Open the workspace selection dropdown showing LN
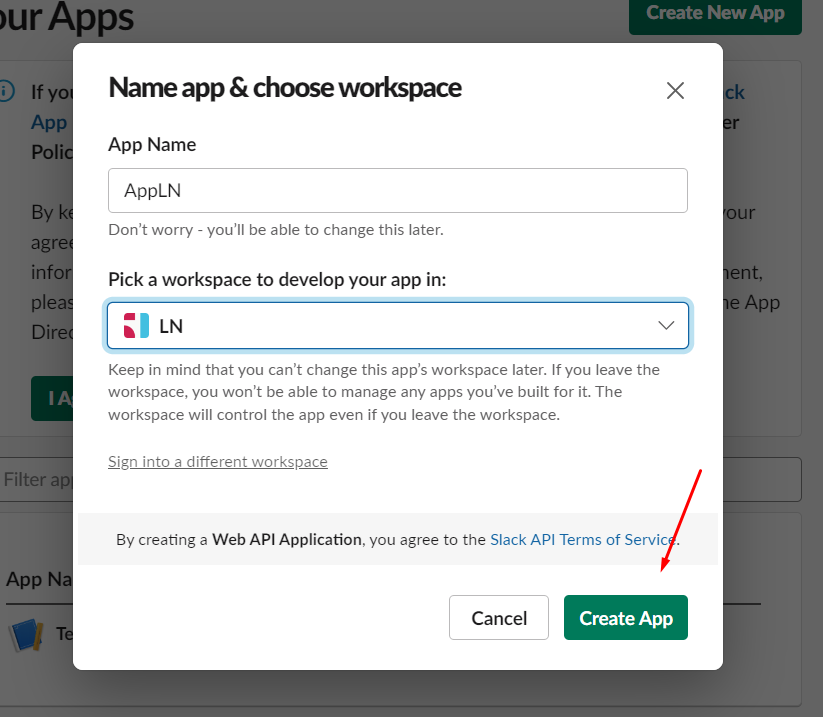Image resolution: width=823 pixels, height=717 pixels. pos(398,324)
